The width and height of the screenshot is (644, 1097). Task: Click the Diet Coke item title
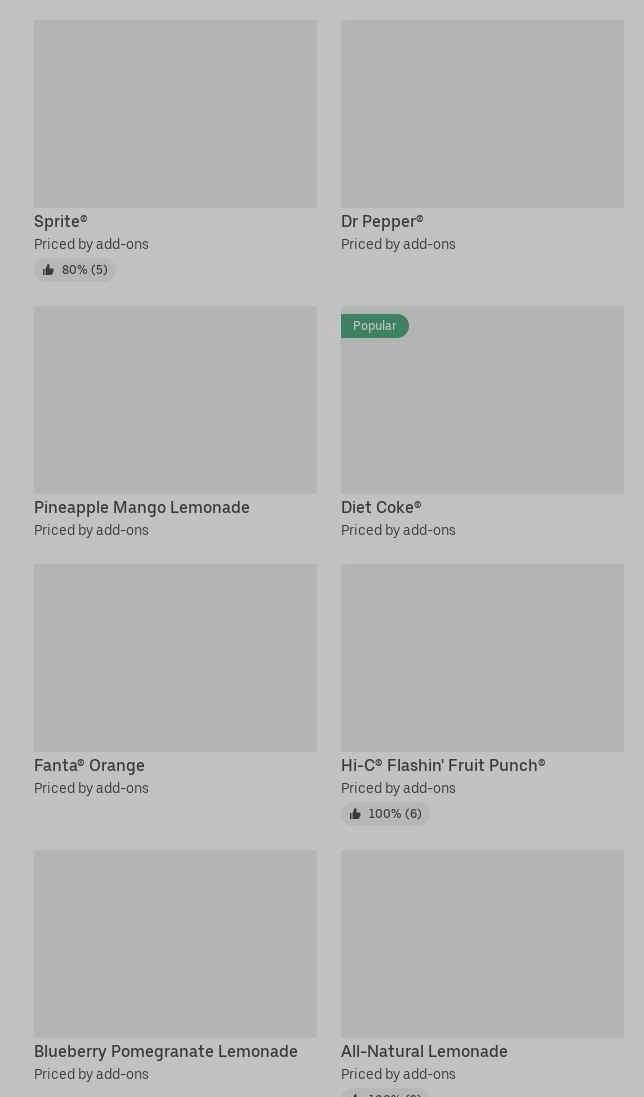[381, 507]
